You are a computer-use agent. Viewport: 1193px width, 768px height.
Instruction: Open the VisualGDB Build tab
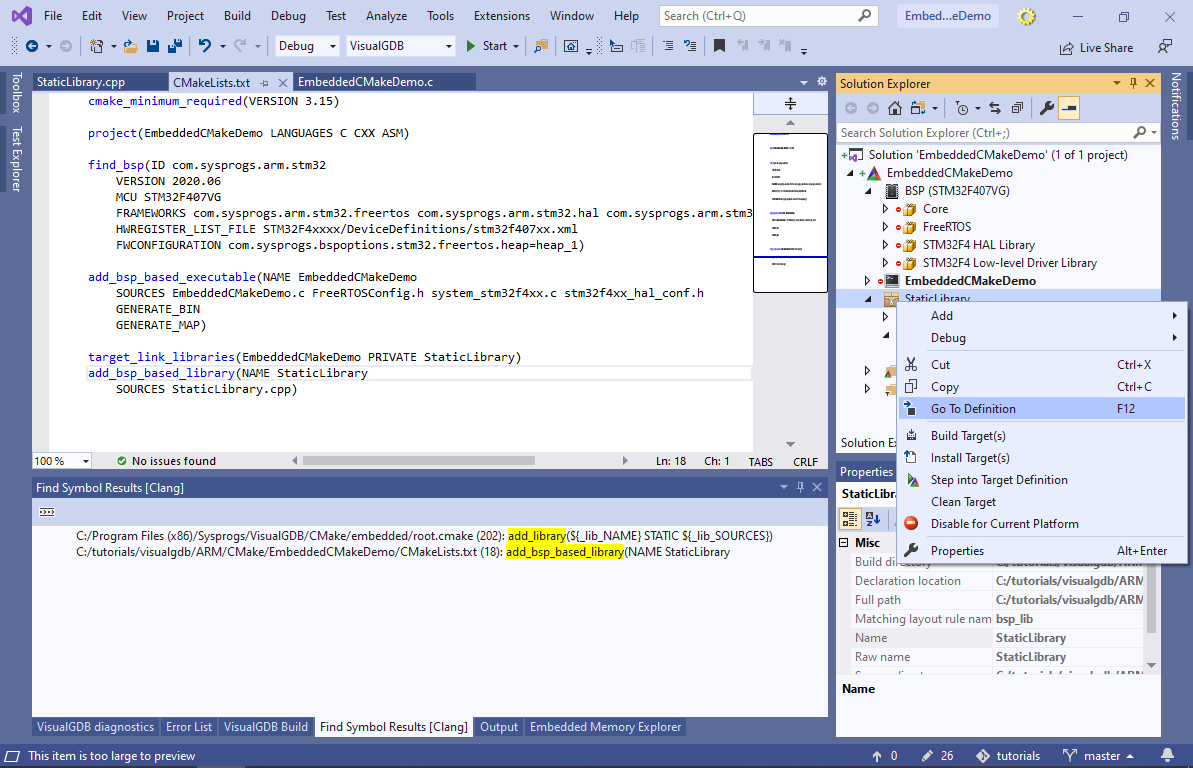click(266, 727)
